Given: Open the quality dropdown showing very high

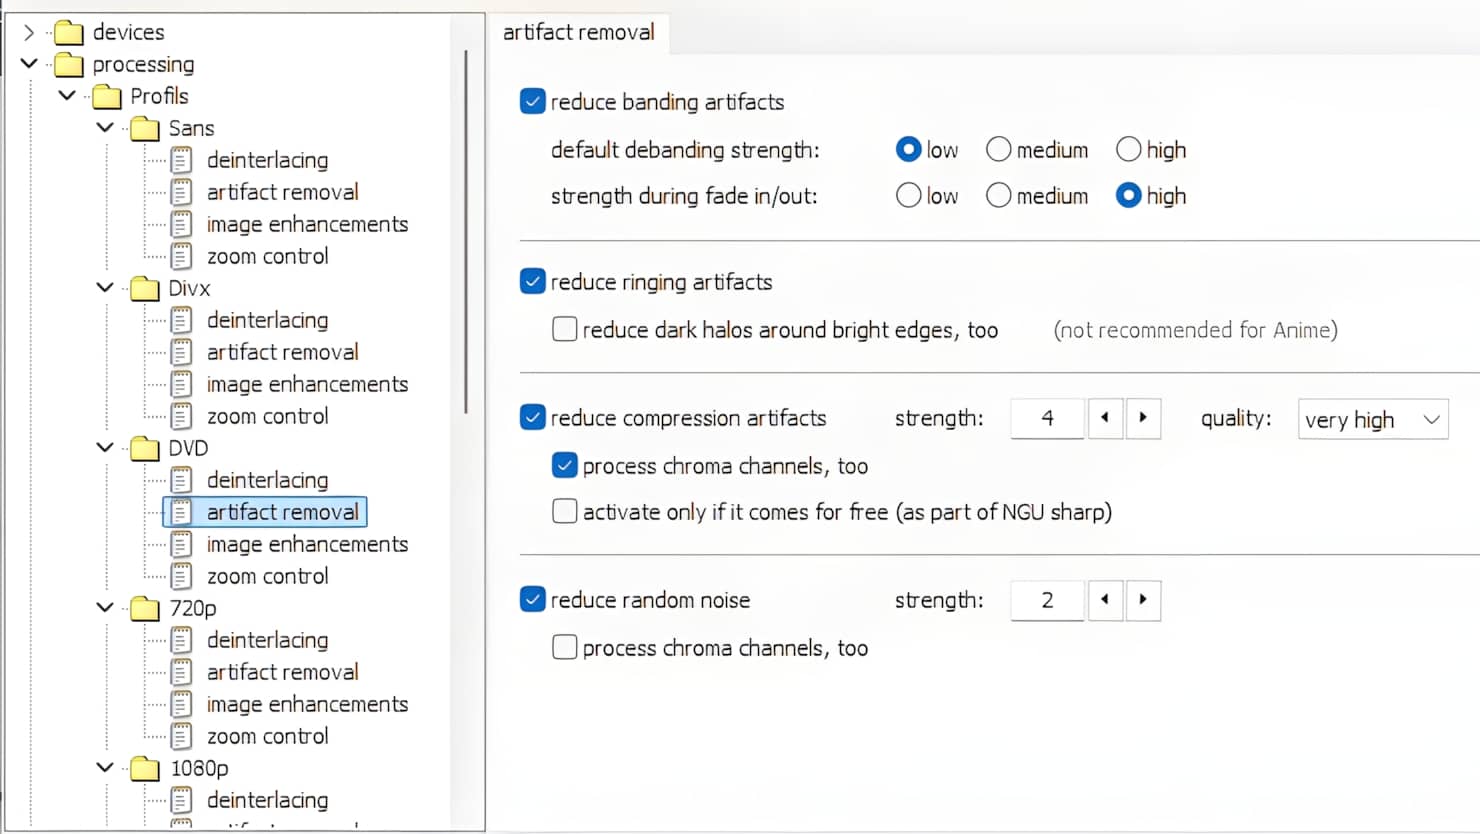Looking at the screenshot, I should click(x=1372, y=420).
